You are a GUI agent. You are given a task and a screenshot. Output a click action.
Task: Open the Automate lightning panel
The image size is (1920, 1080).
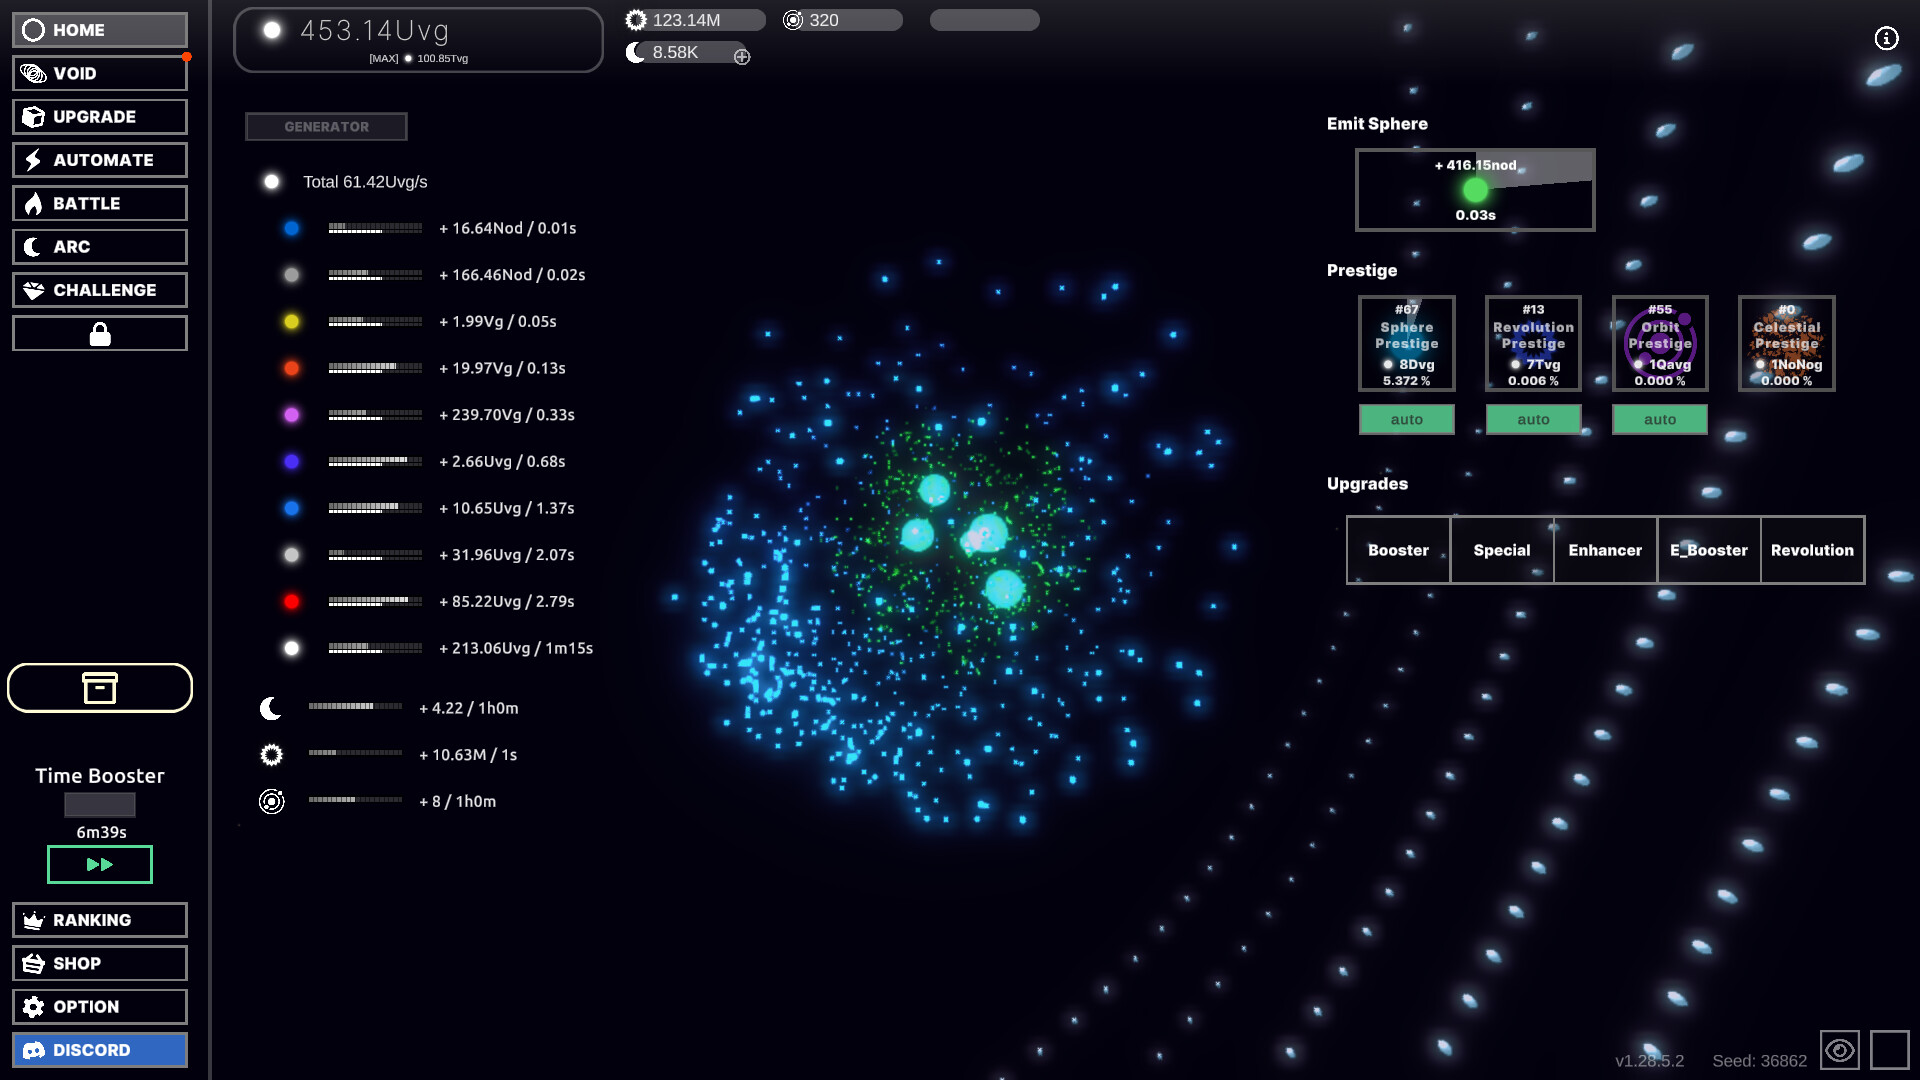click(99, 159)
